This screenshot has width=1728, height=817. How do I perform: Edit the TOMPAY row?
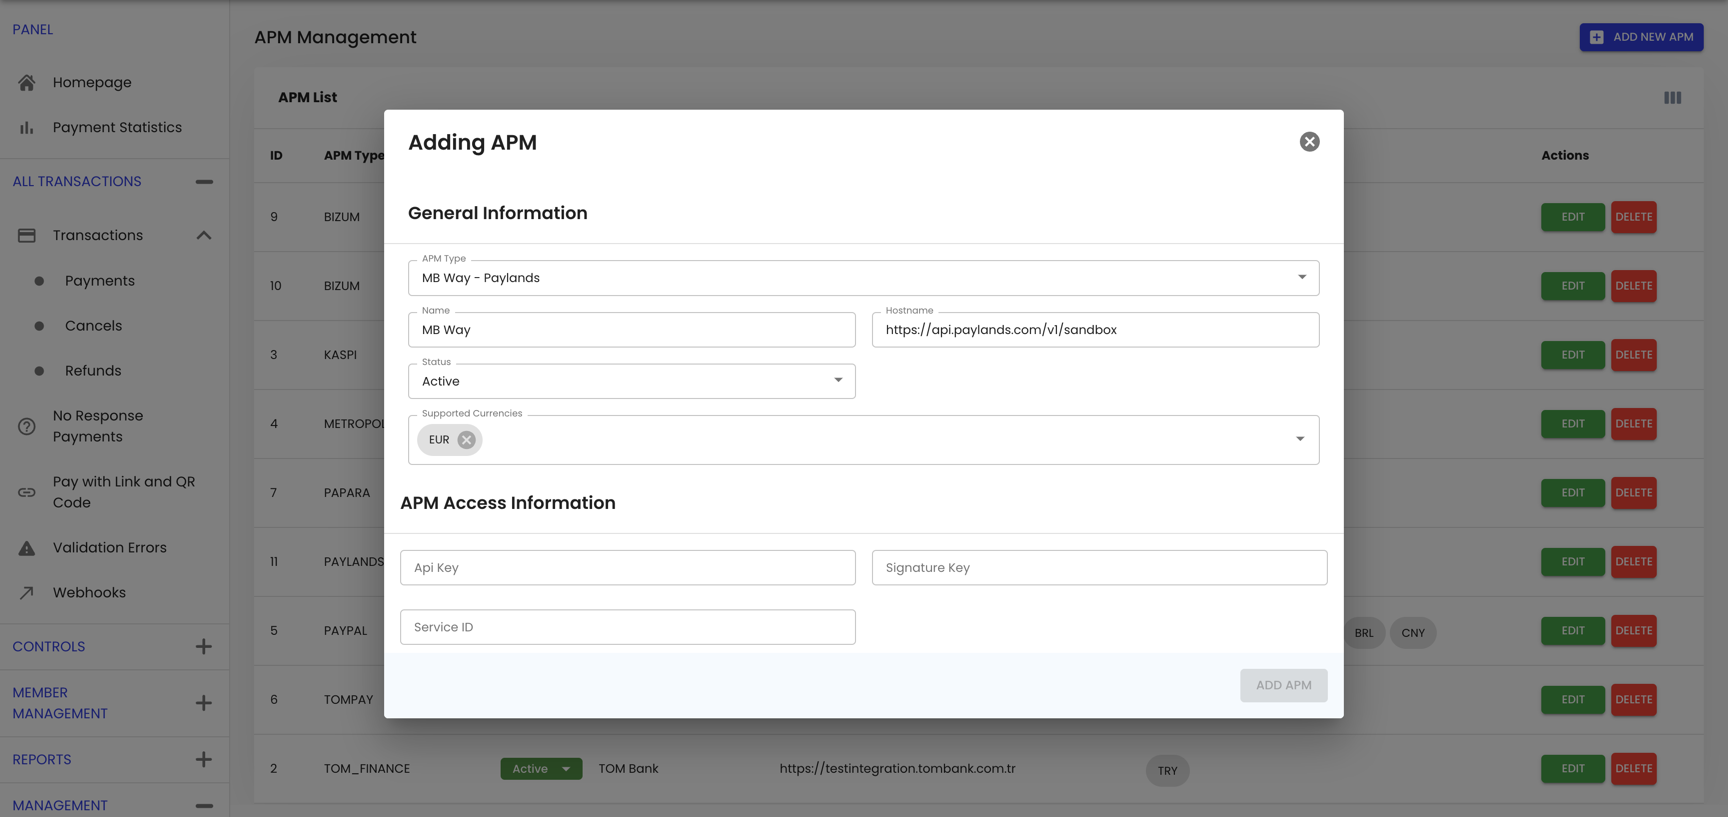tap(1573, 700)
